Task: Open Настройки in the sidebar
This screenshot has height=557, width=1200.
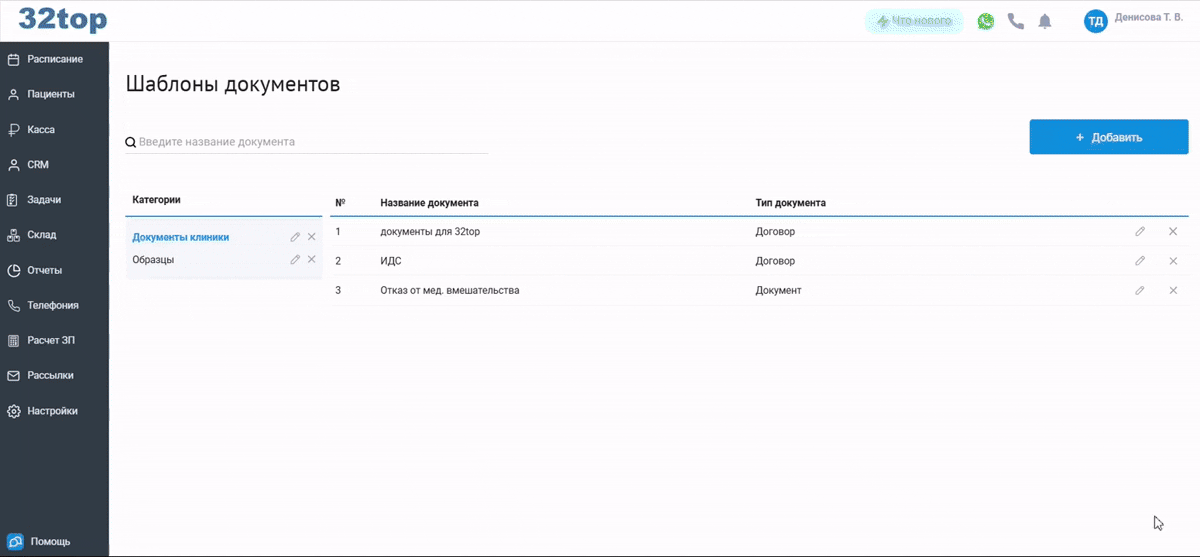Action: coord(52,411)
